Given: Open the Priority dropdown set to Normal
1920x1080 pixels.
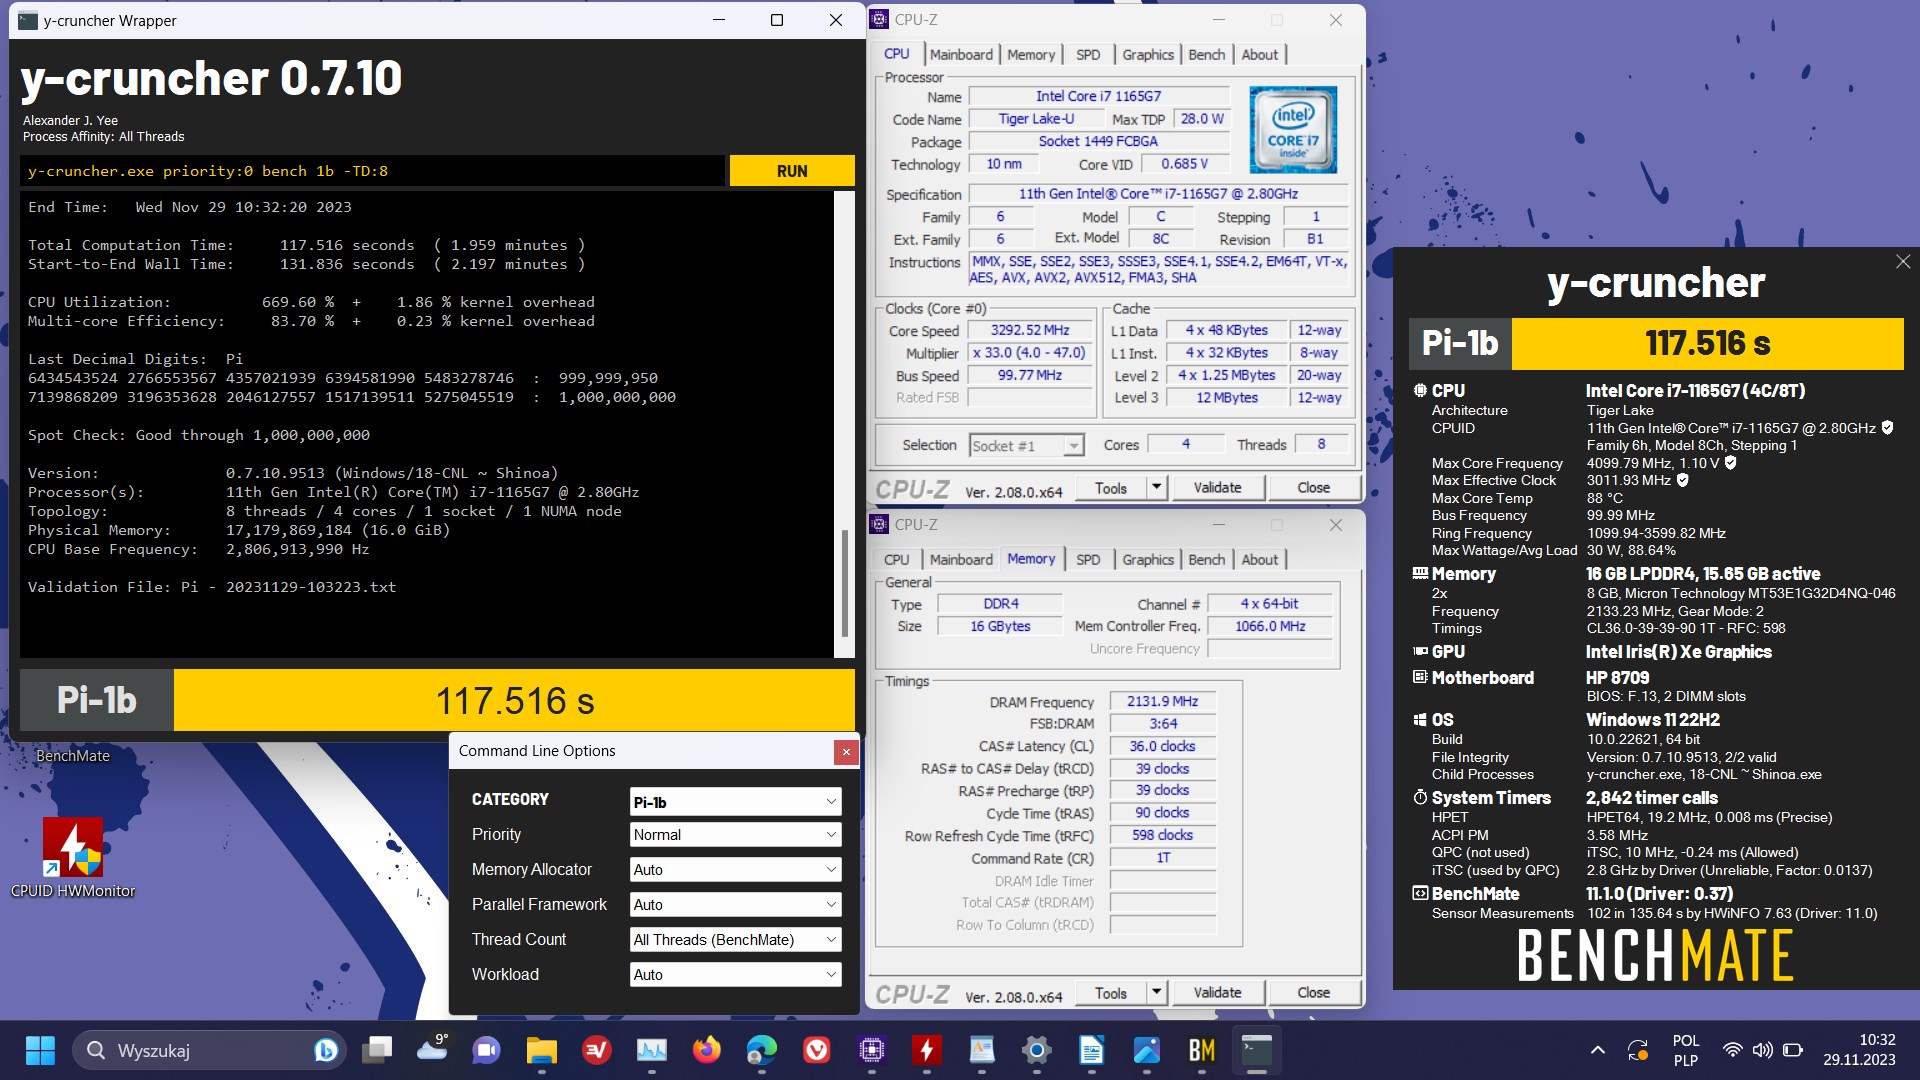Looking at the screenshot, I should point(735,835).
